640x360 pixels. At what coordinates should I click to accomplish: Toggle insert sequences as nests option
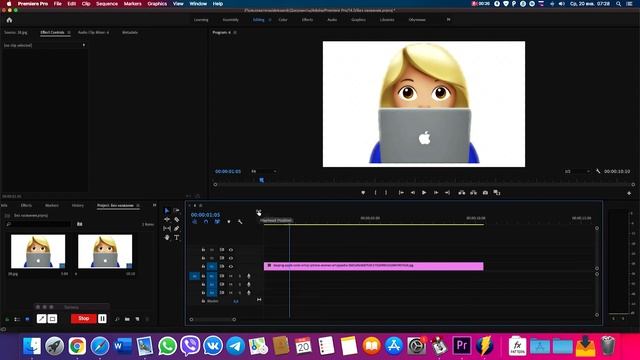pyautogui.click(x=194, y=222)
